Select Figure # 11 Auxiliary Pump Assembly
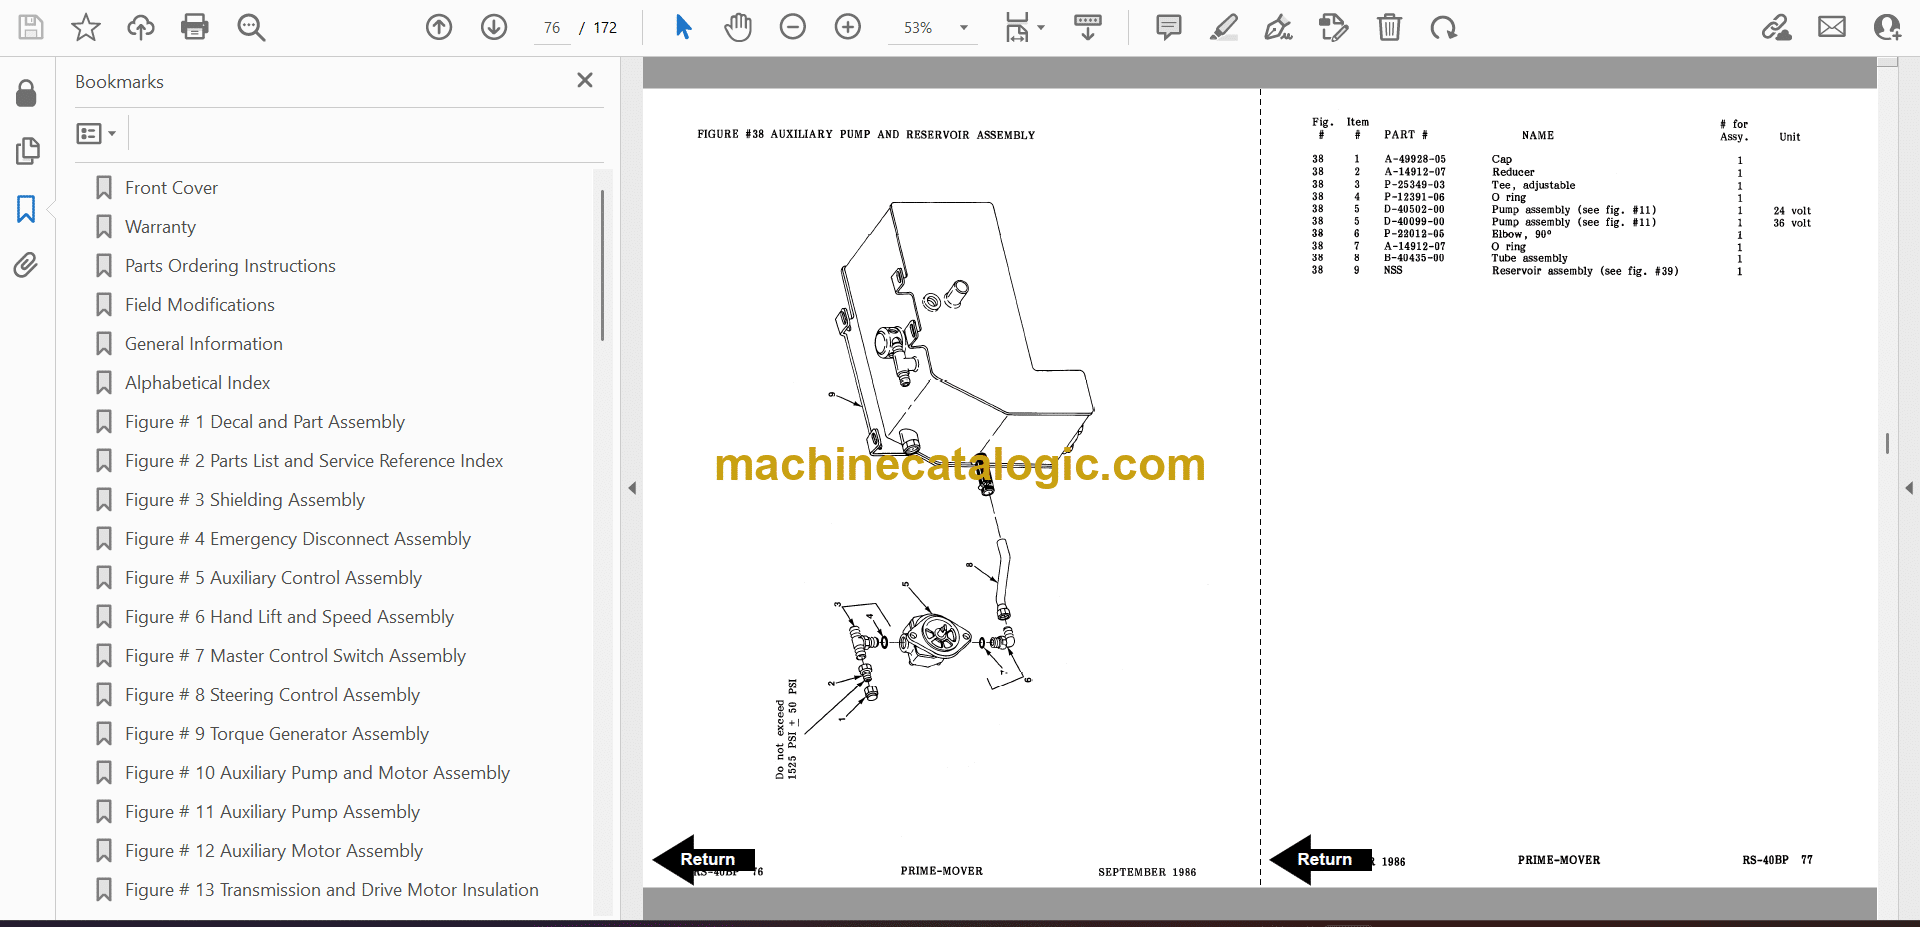 pos(272,812)
